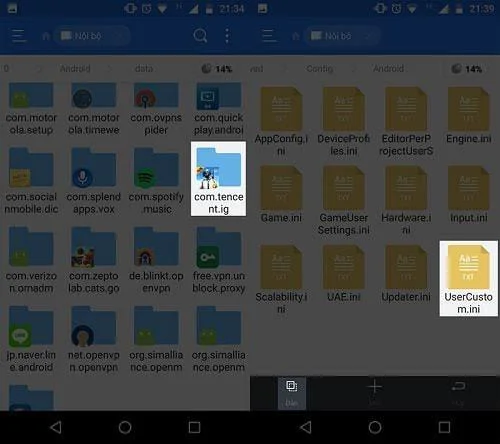Open com.spotify.music folder
Screen dimensions: 500x444
coord(156,181)
